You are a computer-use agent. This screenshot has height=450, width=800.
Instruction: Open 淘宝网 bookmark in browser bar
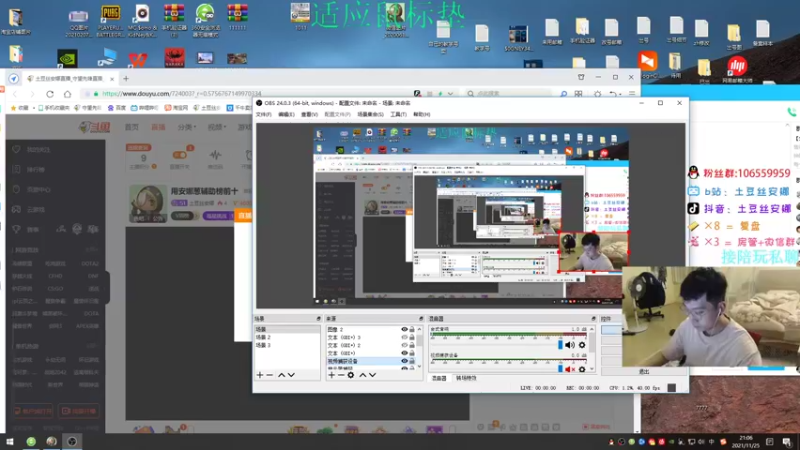(x=177, y=108)
